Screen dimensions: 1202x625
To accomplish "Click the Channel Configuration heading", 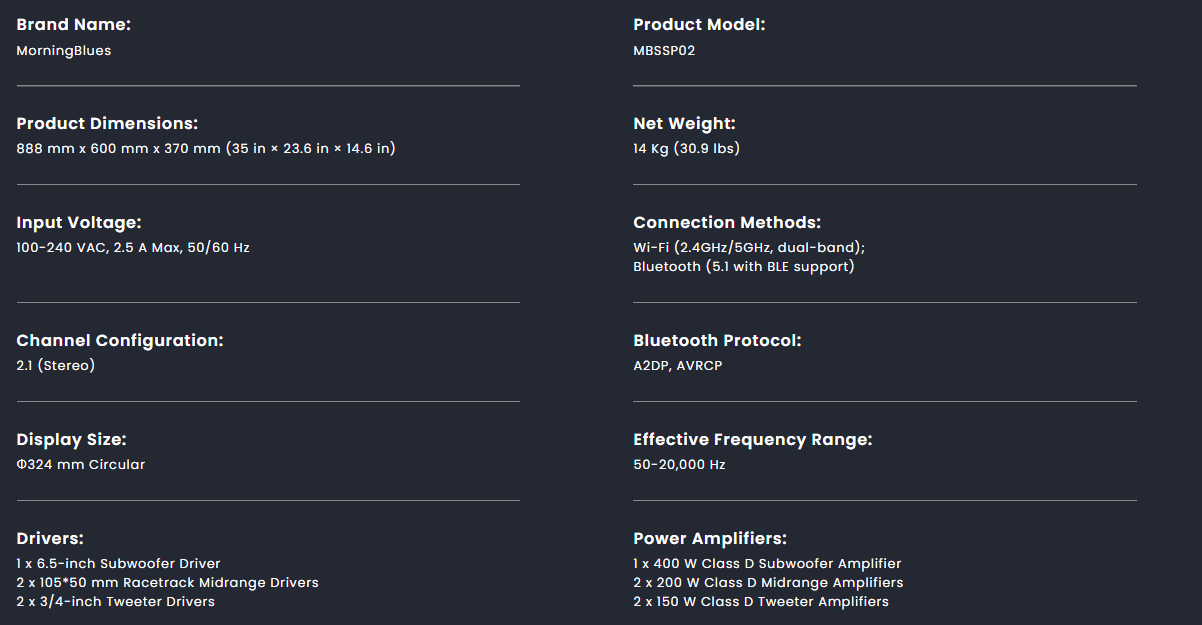I will pos(120,340).
